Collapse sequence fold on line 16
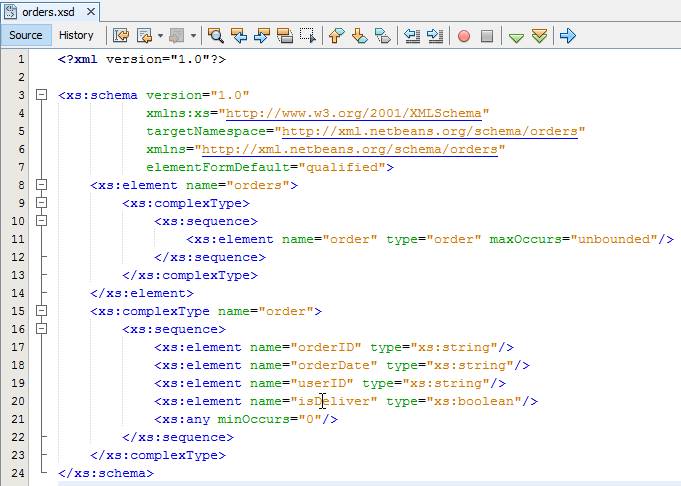 click(41, 328)
